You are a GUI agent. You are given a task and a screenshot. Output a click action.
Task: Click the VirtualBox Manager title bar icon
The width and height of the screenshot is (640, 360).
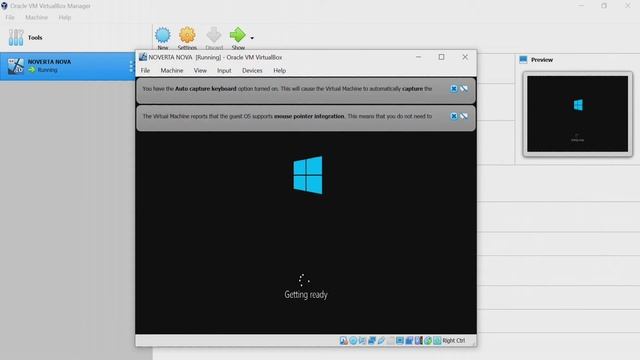pyautogui.click(x=4, y=6)
